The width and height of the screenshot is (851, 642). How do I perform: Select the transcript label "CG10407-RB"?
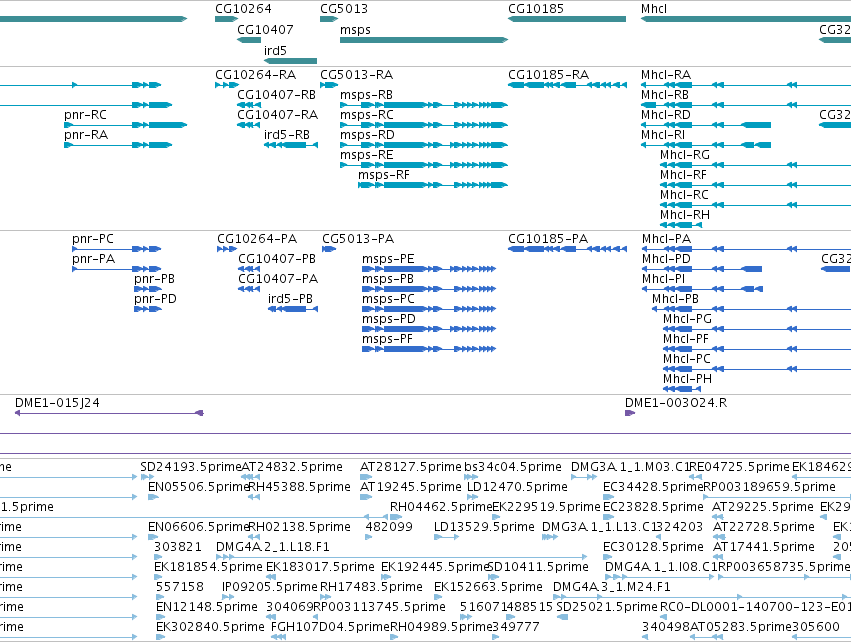[x=276, y=95]
